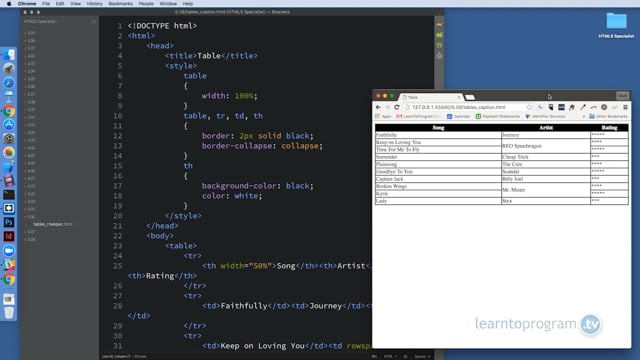The image size is (640, 360).
Task: Toggle split view icon in Brackets sidebar header
Action: (x=93, y=21)
